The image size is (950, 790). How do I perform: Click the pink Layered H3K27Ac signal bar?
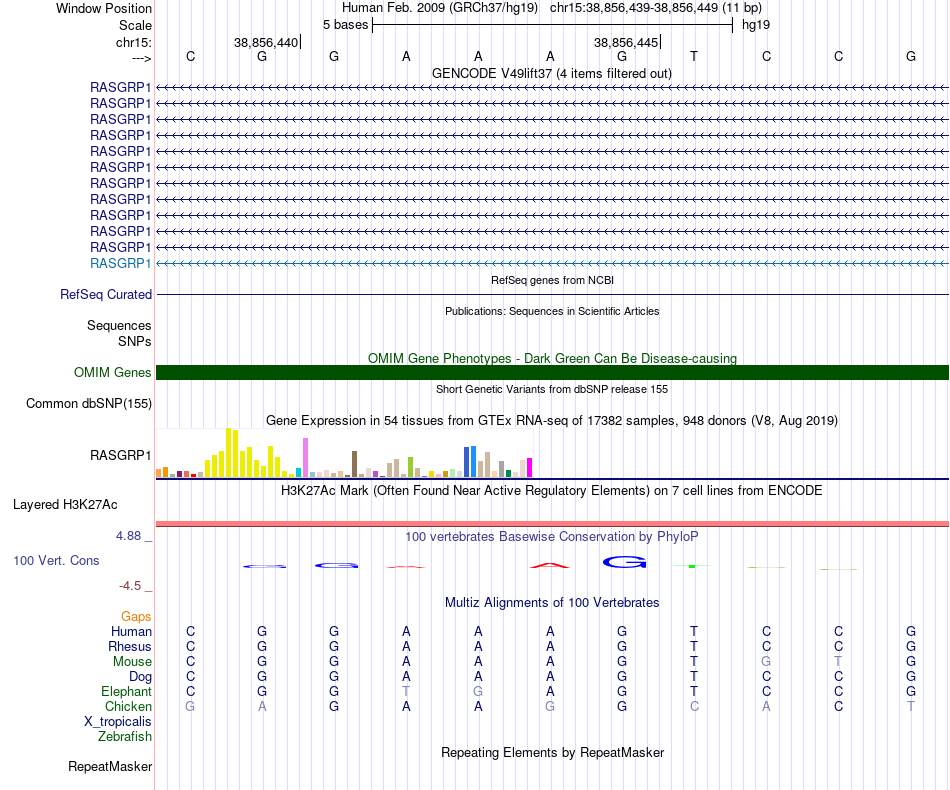(552, 523)
